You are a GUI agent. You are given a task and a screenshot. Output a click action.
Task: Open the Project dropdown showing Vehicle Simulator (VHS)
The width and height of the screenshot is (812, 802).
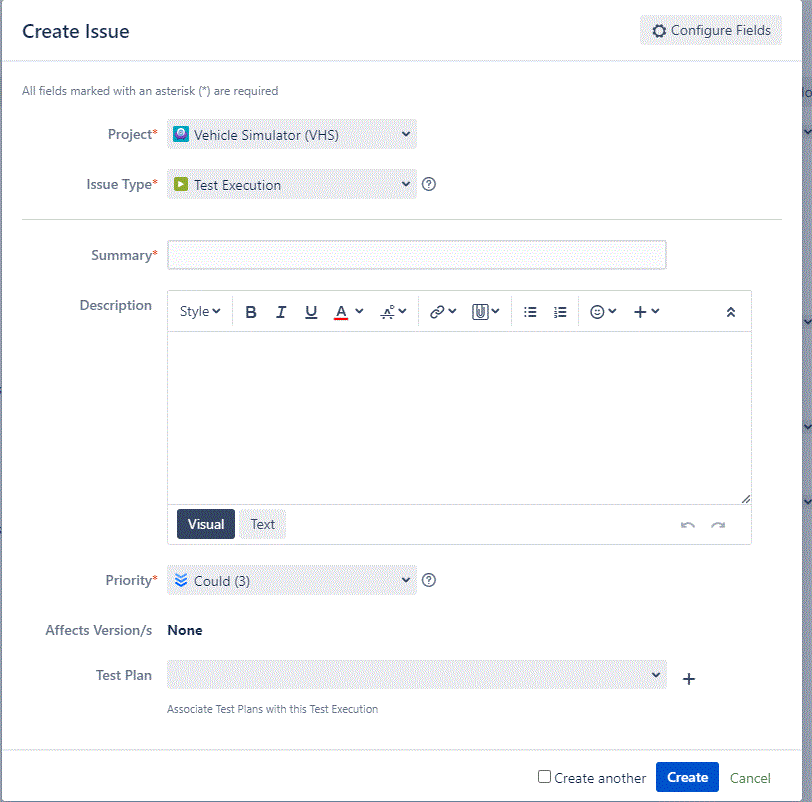pyautogui.click(x=291, y=133)
